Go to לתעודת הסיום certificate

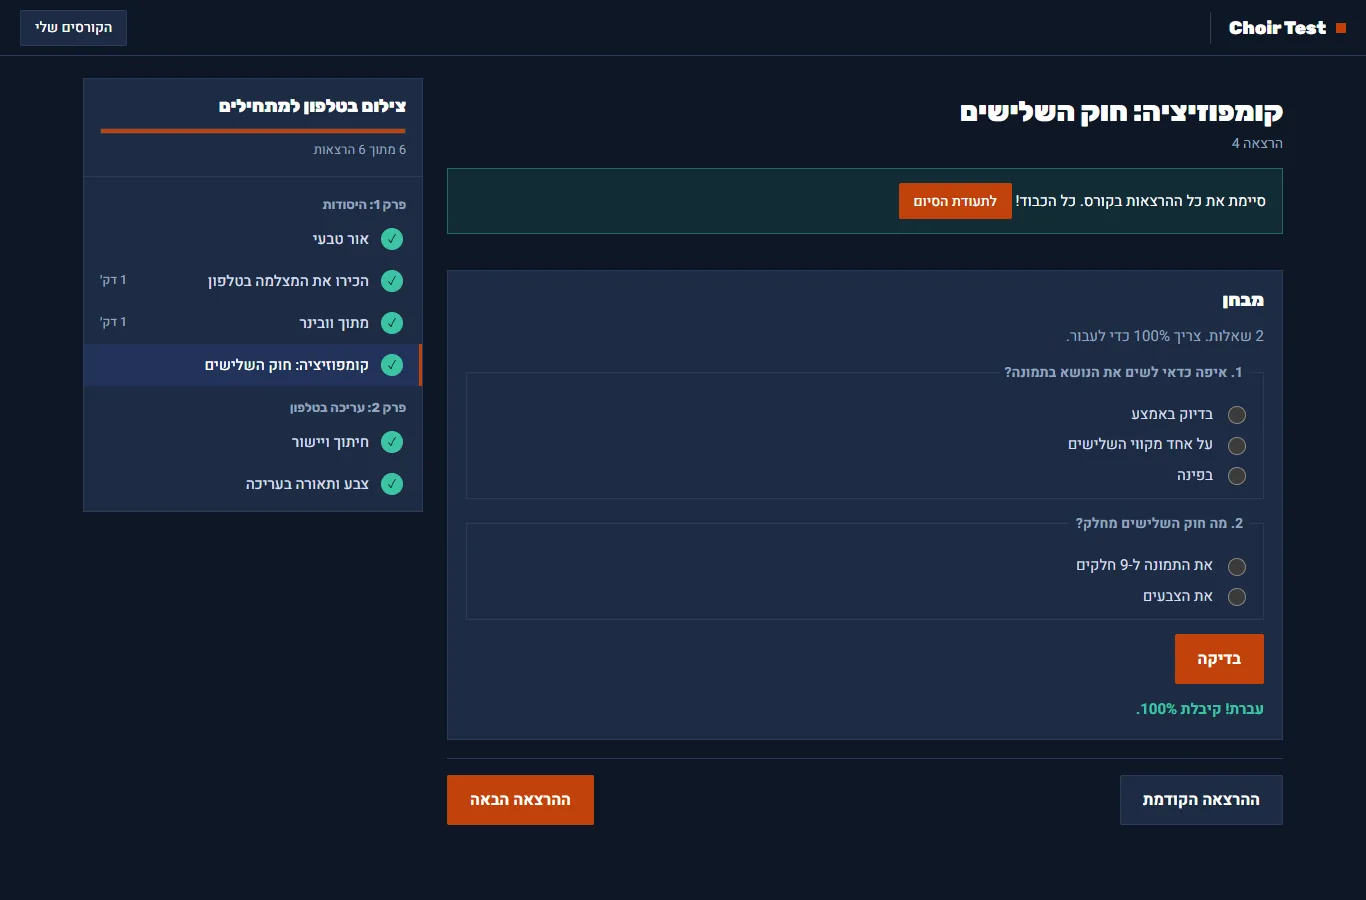(x=955, y=201)
